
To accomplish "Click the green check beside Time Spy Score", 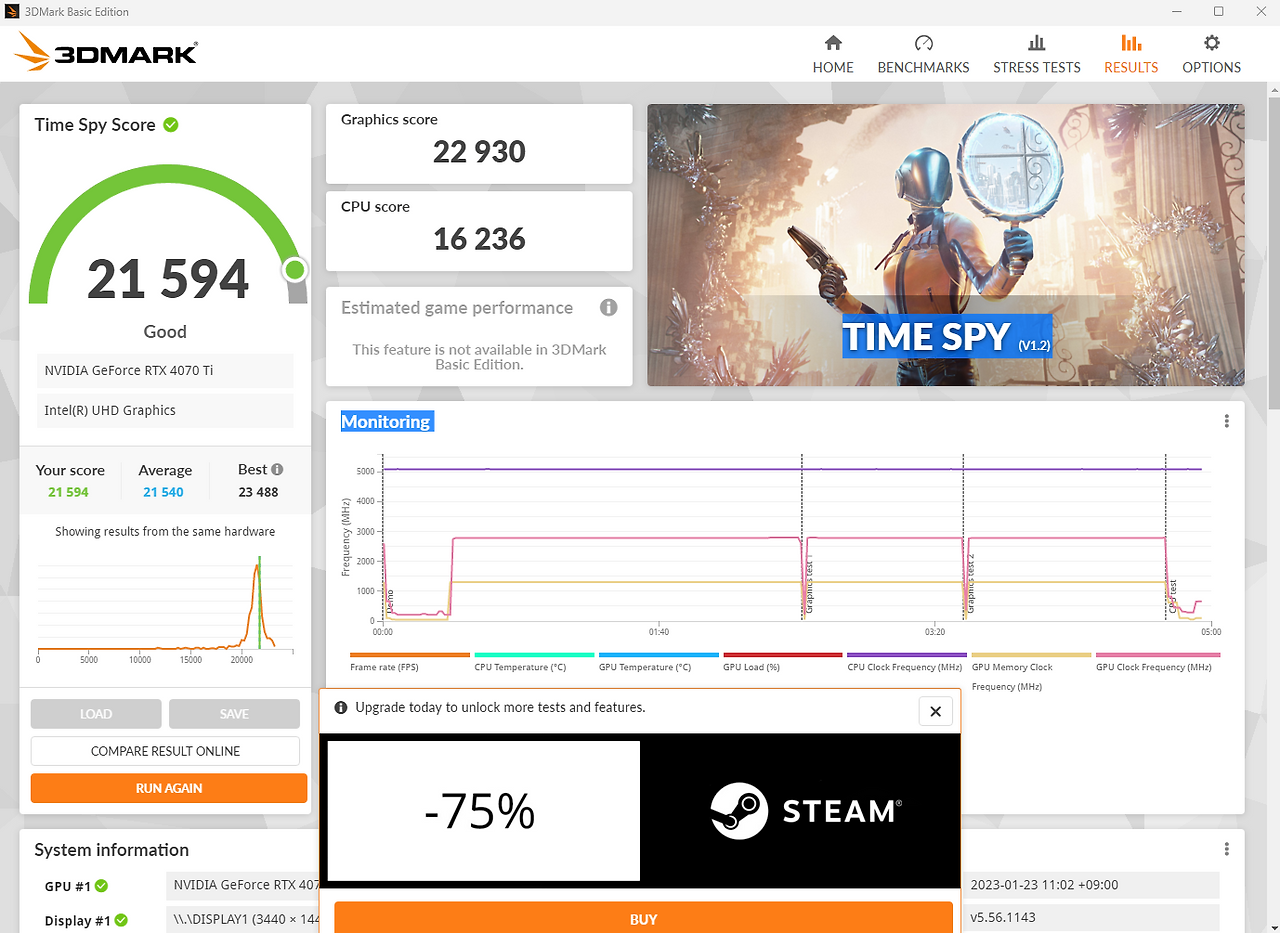I will (x=171, y=125).
